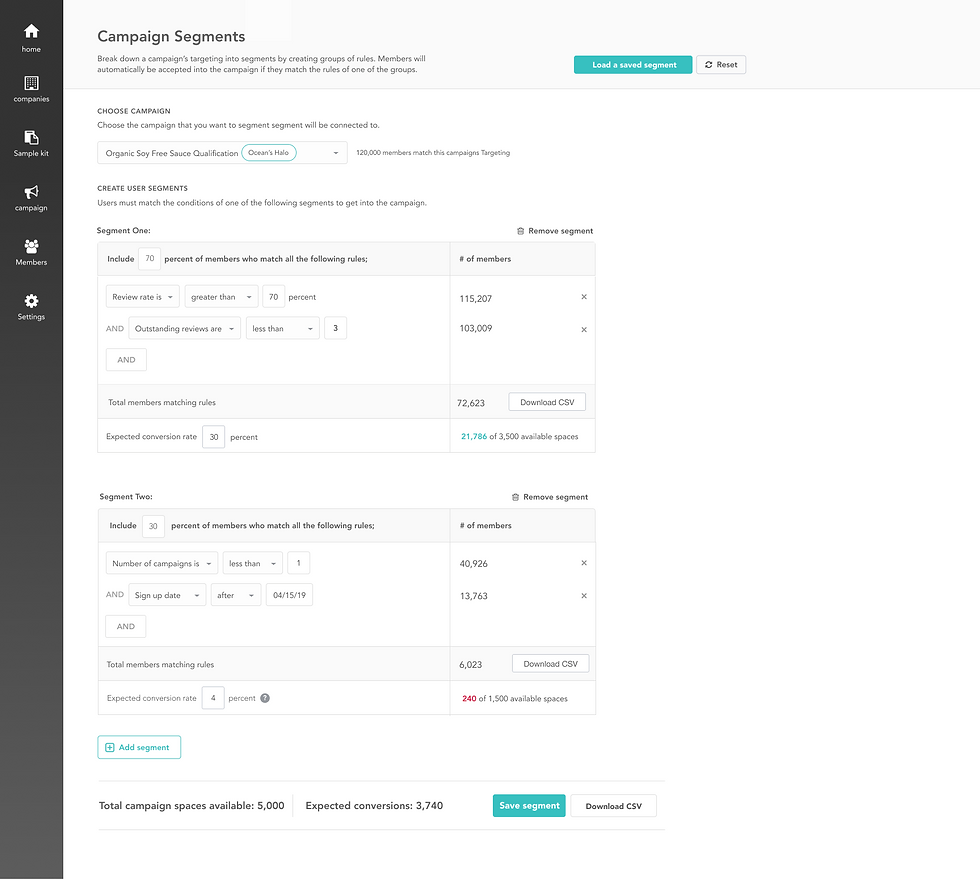Click the 13,763 member count

click(474, 596)
